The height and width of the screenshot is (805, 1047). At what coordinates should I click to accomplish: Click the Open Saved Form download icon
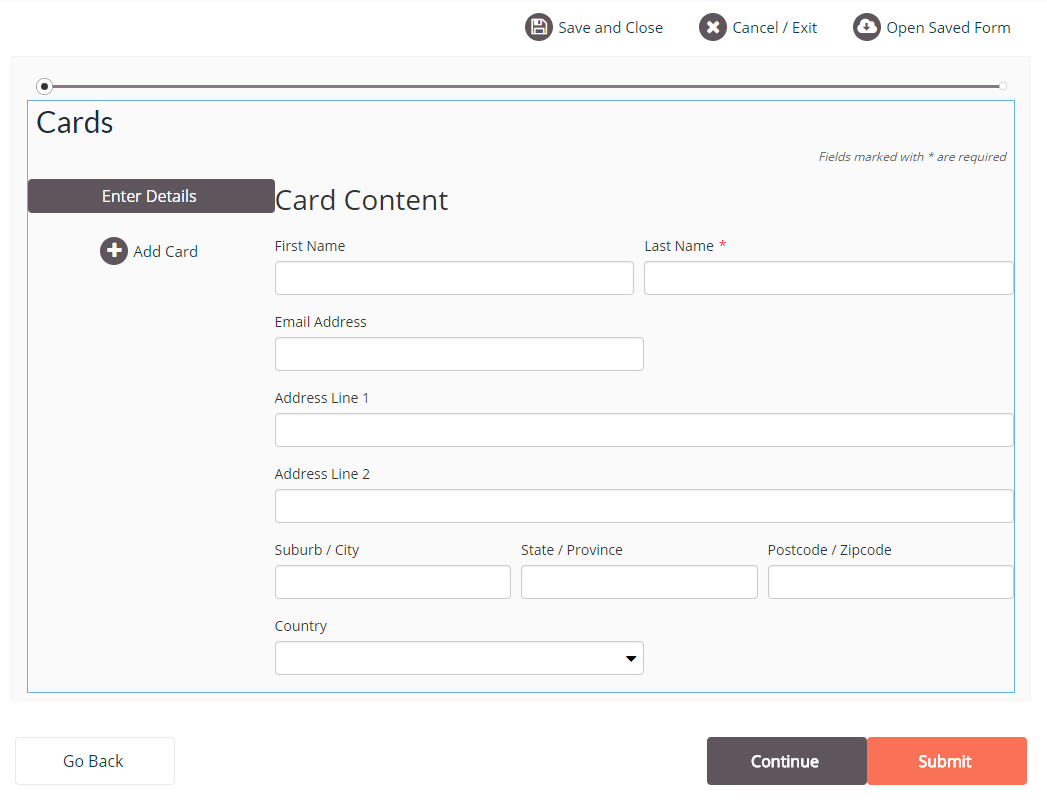[x=866, y=27]
